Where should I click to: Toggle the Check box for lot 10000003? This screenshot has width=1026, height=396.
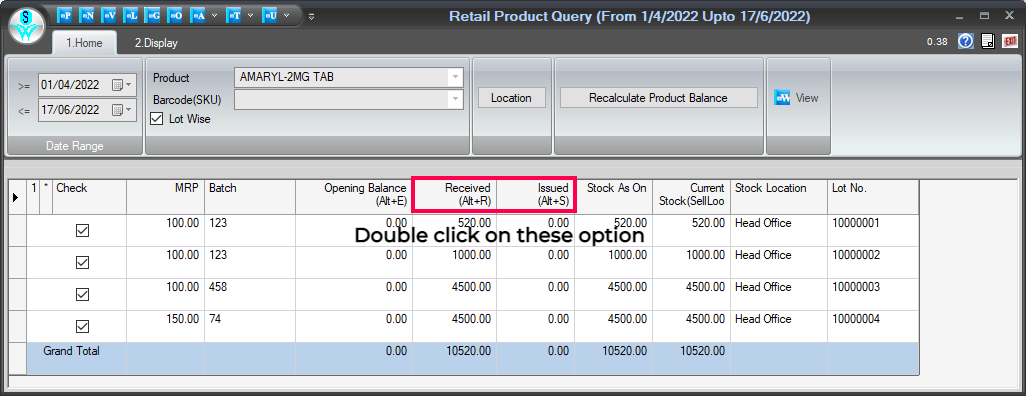click(82, 295)
